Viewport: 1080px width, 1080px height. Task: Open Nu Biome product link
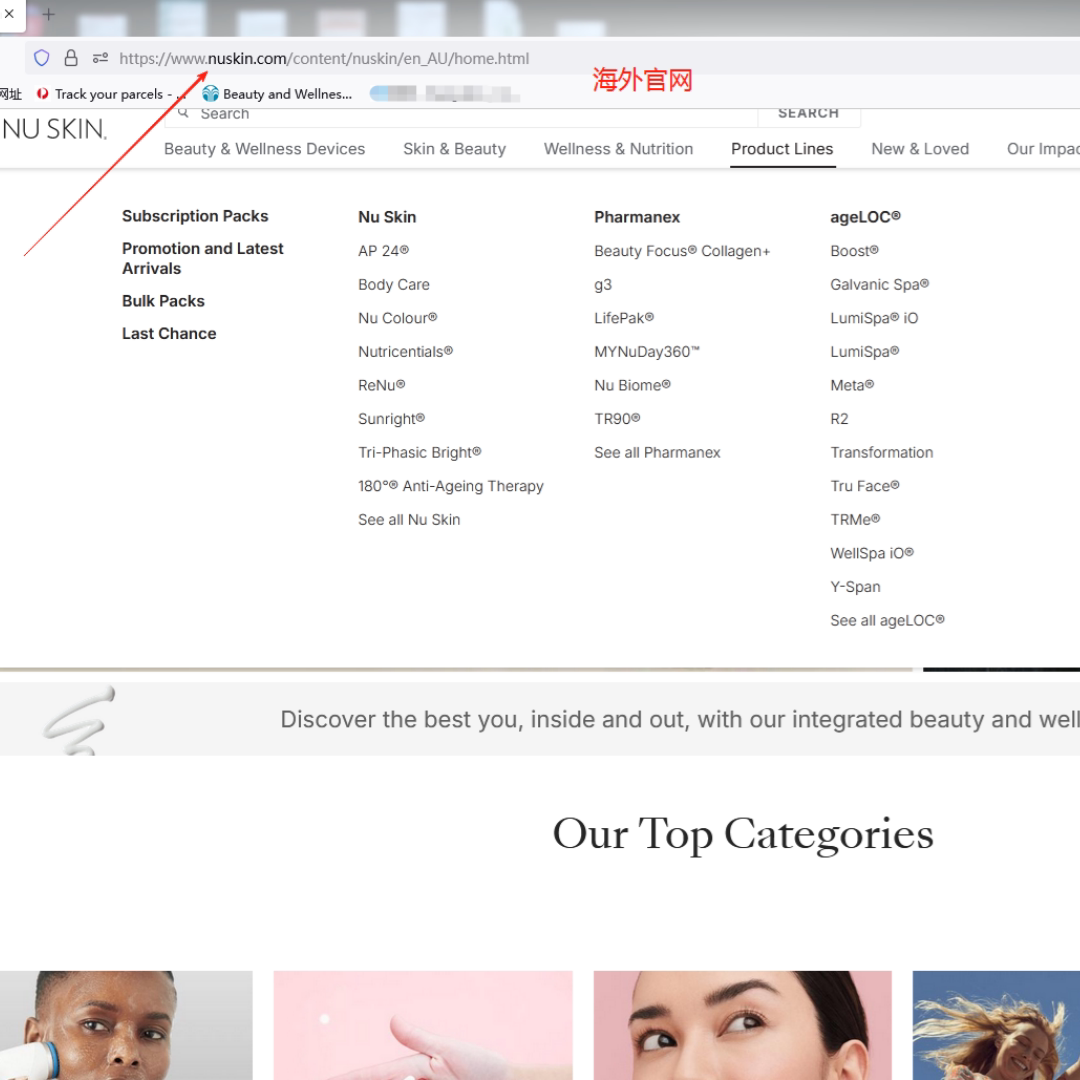632,386
